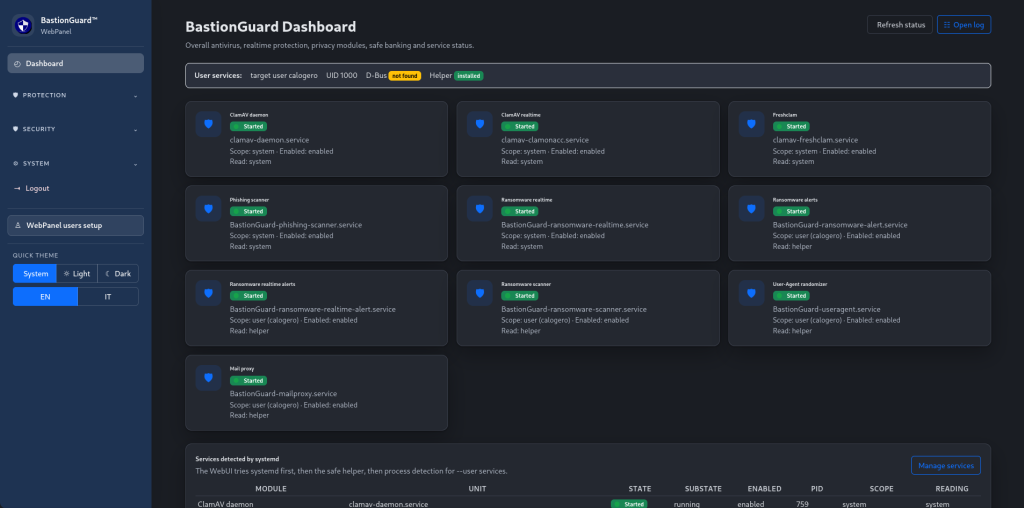This screenshot has width=1024, height=508.
Task: Choose Logout in the sidebar
Action: tap(76, 189)
